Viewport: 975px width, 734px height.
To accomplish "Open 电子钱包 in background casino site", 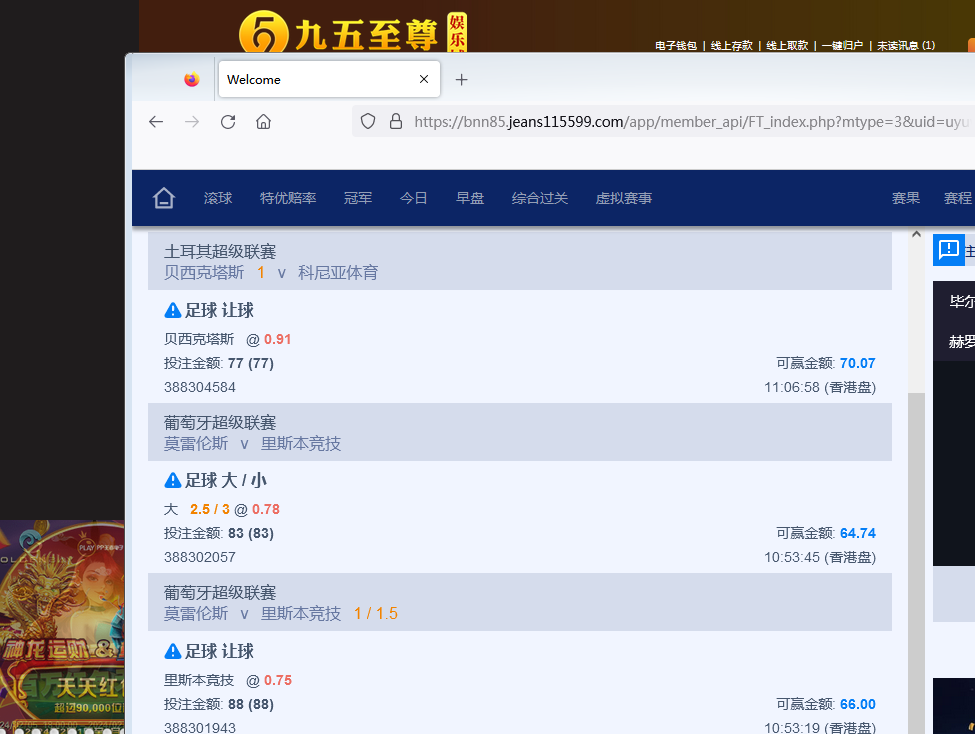I will 676,45.
